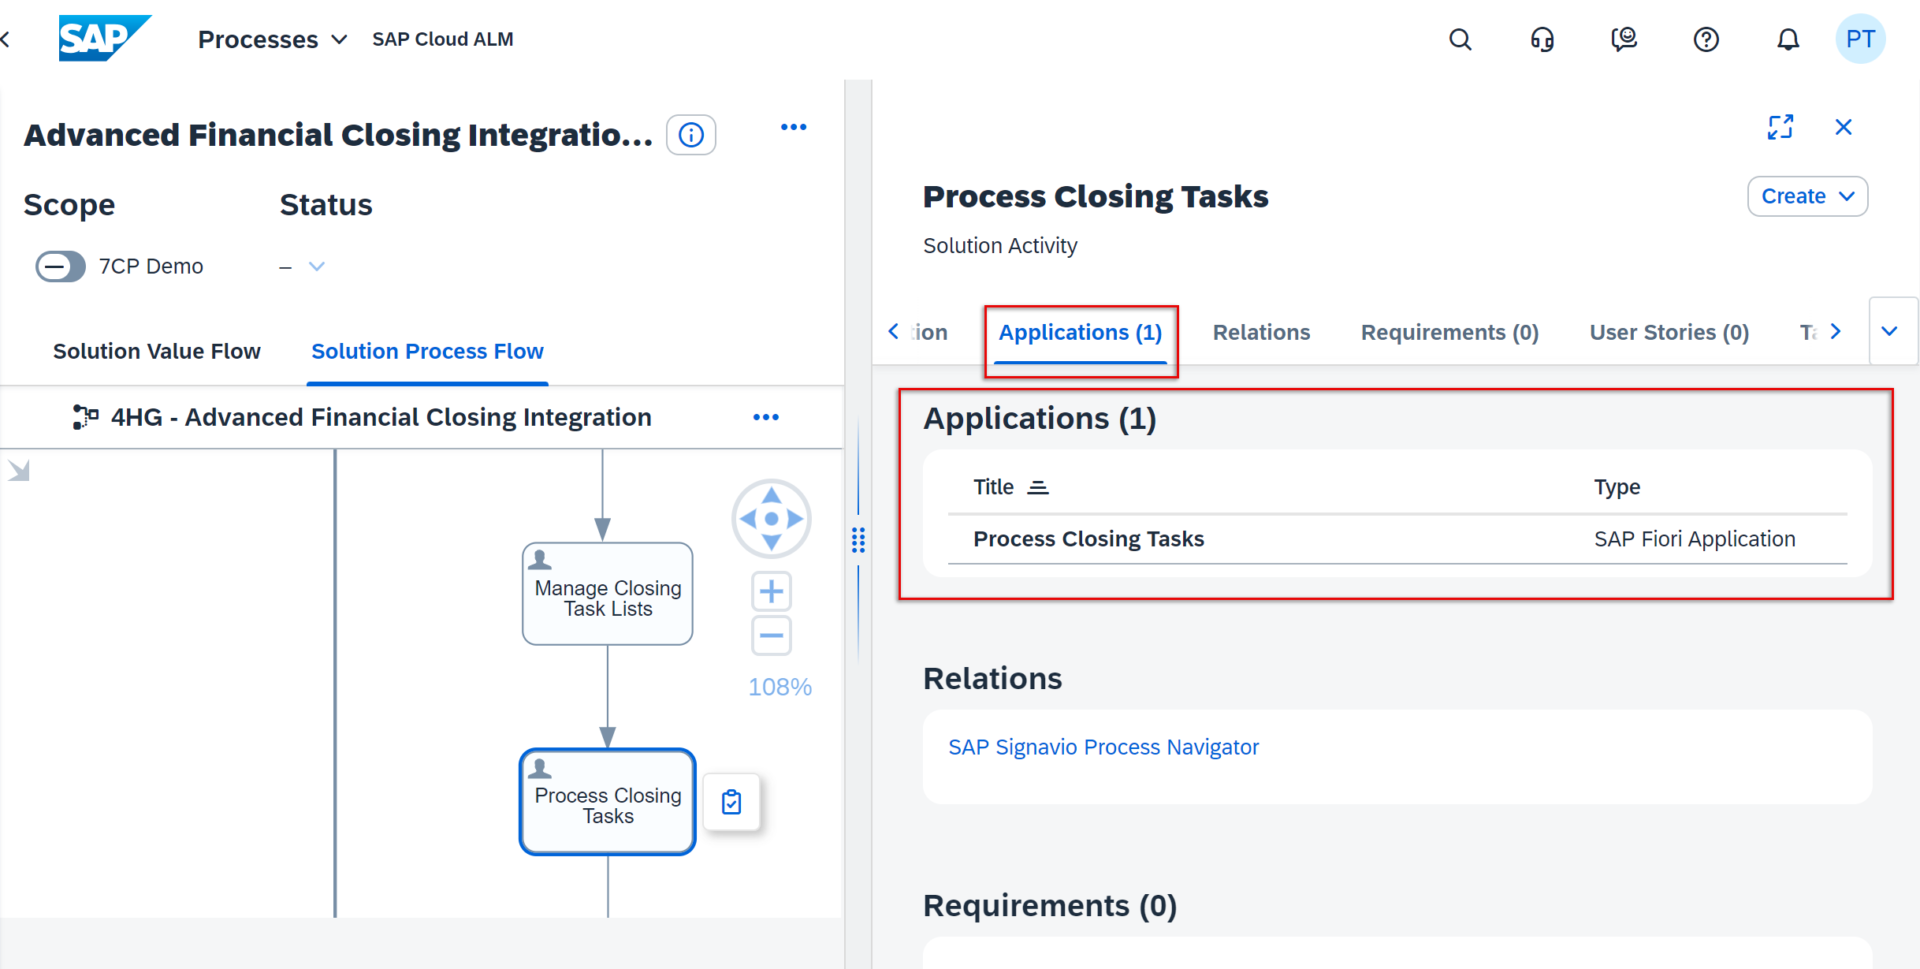Click the search magnifier icon in header
The width and height of the screenshot is (1920, 969).
pos(1460,40)
